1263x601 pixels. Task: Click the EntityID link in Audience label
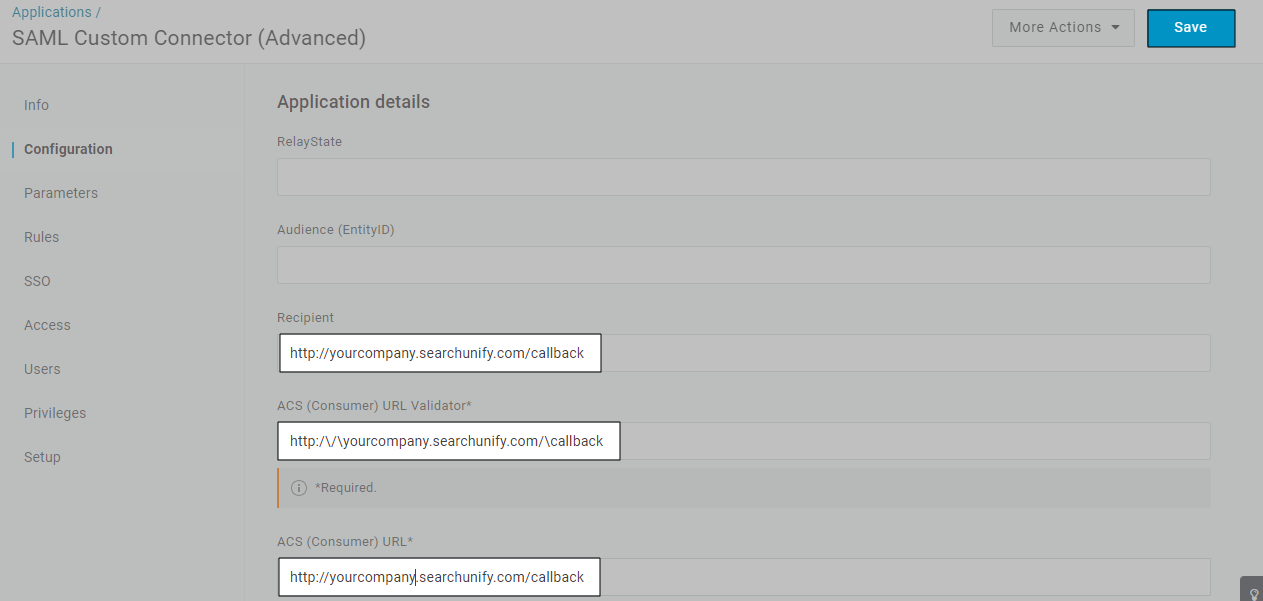coord(366,230)
